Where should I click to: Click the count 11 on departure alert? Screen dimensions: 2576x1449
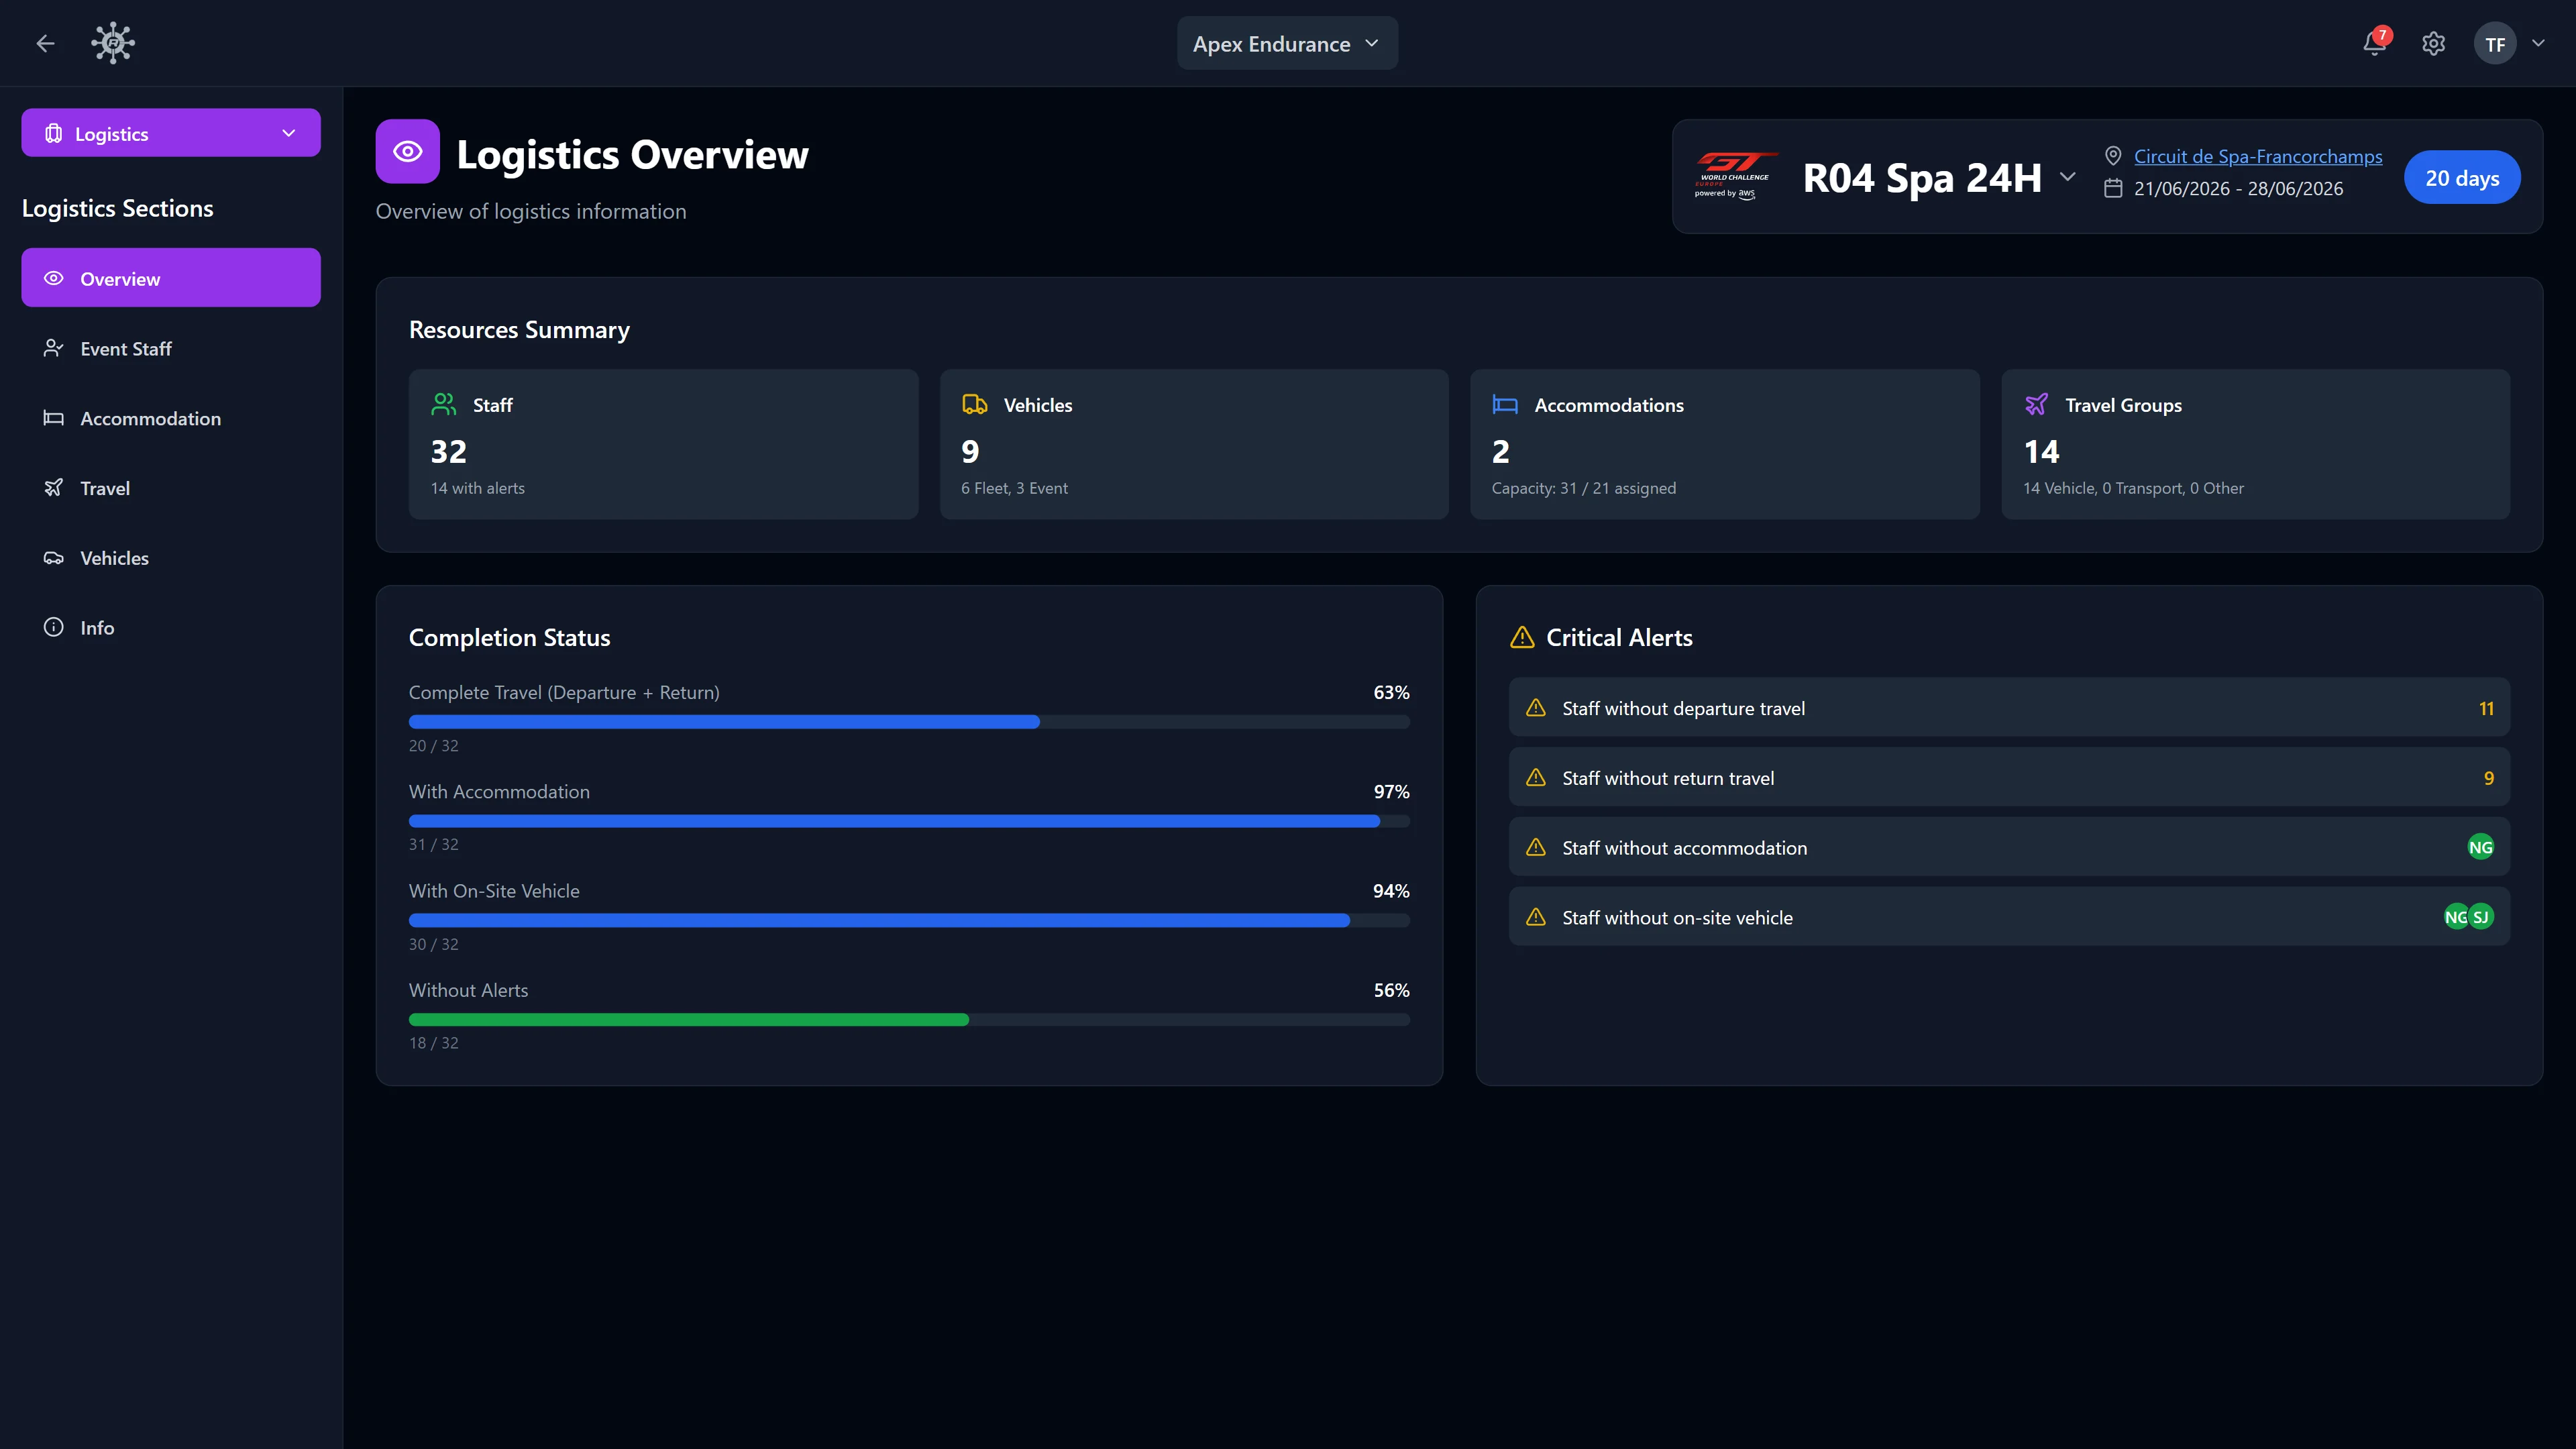point(2486,708)
